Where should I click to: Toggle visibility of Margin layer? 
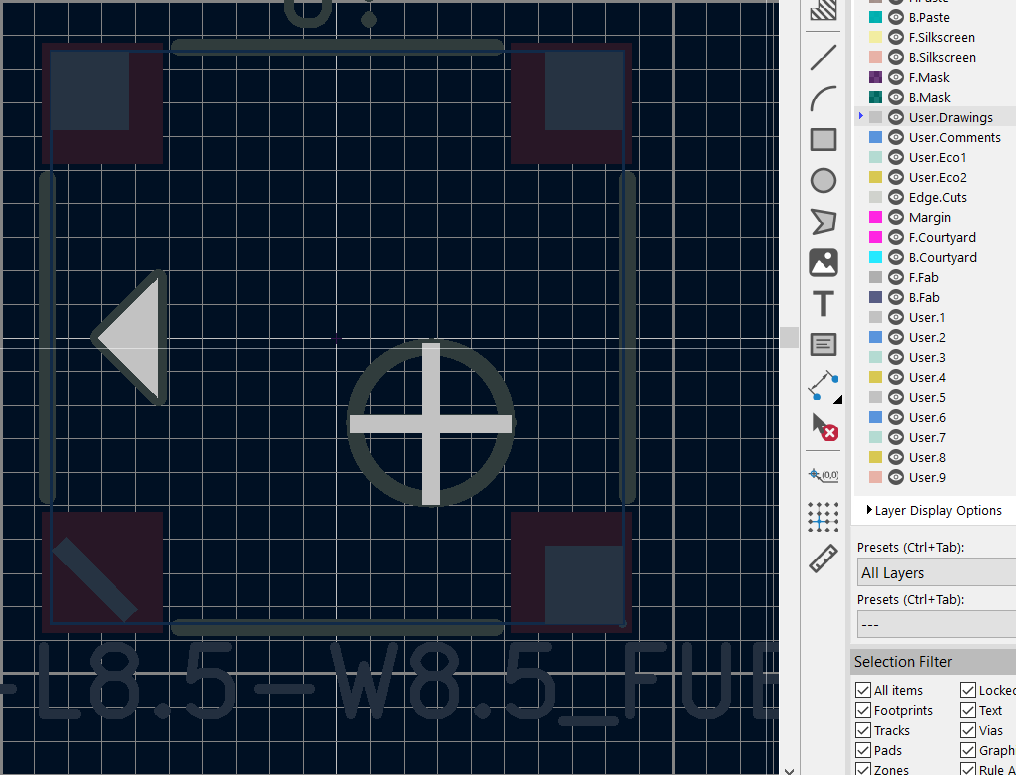point(895,218)
